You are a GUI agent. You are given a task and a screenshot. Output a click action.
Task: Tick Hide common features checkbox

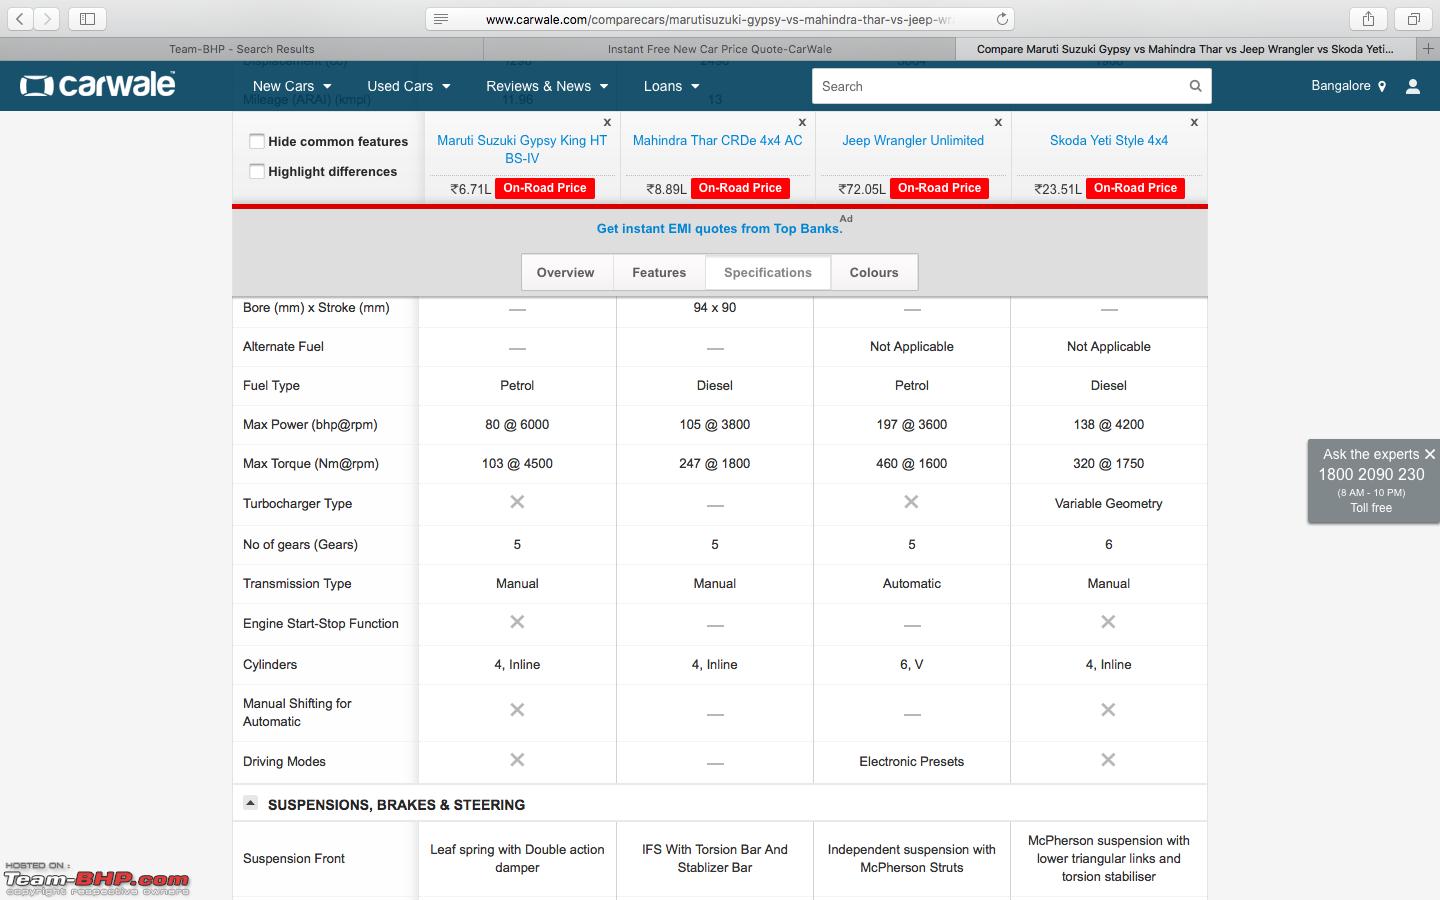(x=257, y=141)
